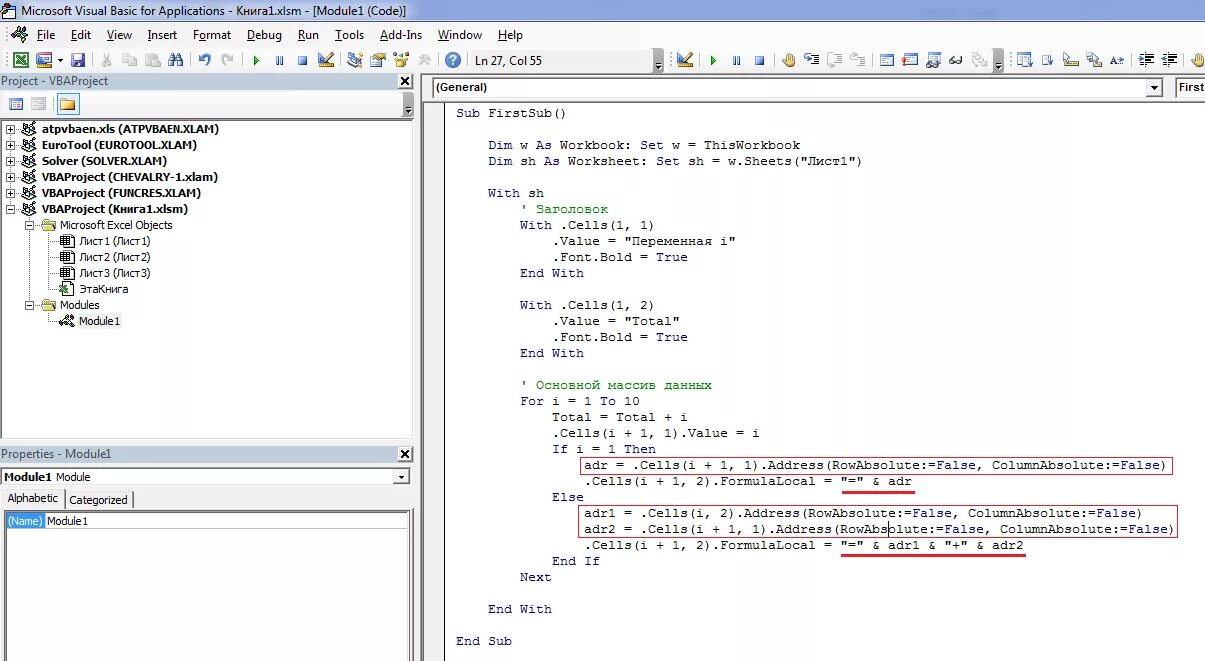Open the Call Stack icon
Screen dimensions: 1205x661
point(978,60)
